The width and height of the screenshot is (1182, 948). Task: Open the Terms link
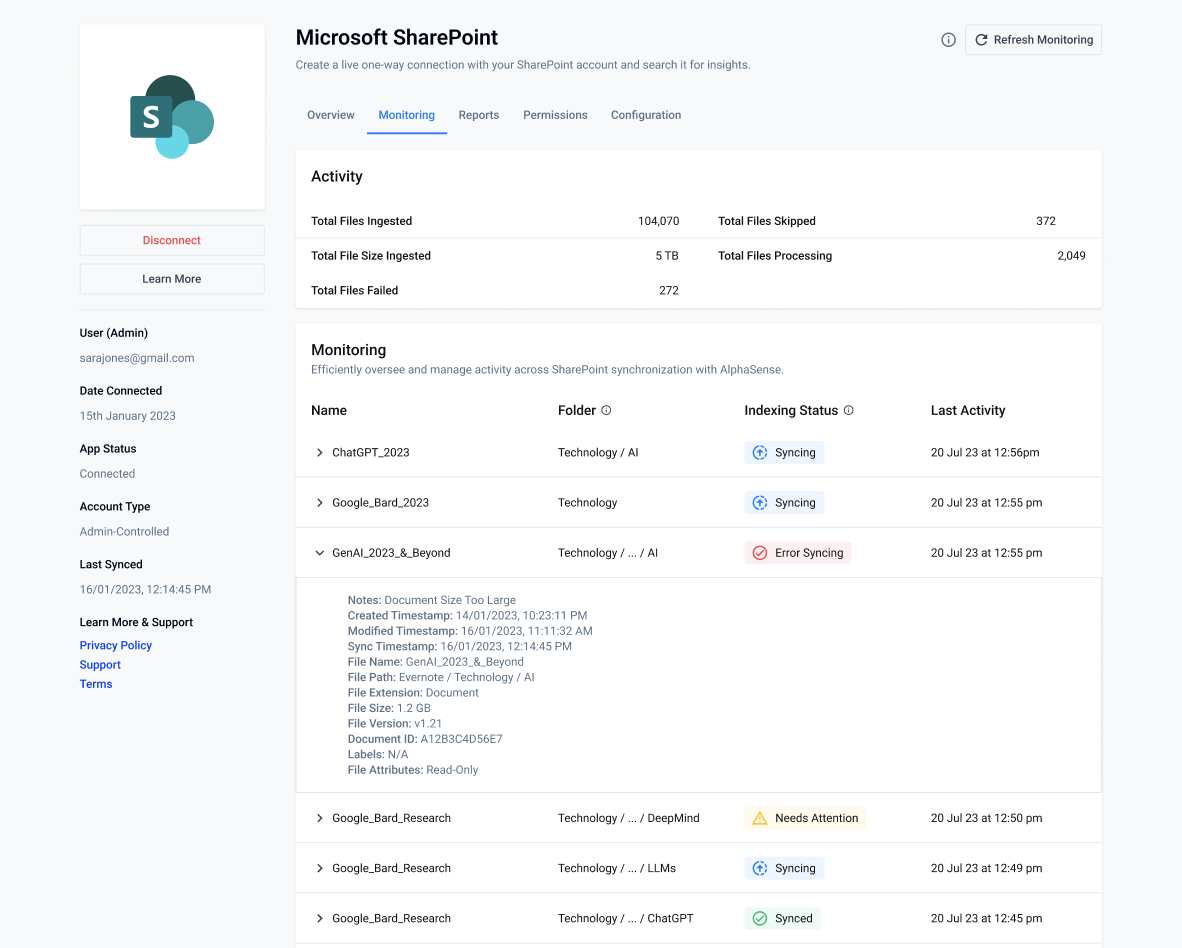point(96,684)
